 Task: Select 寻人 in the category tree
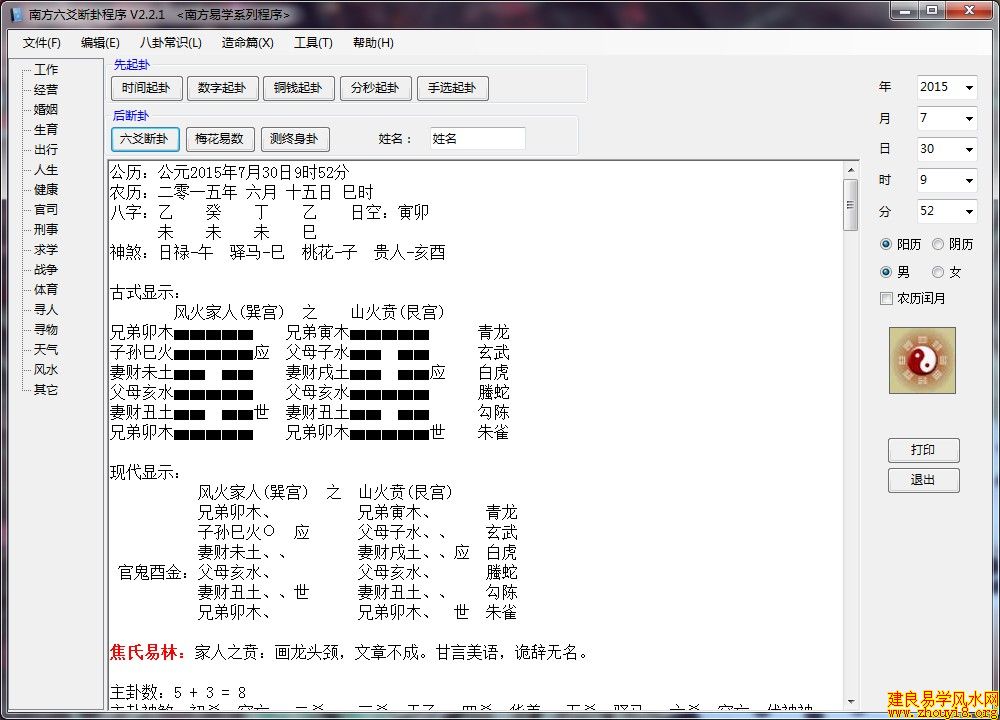pyautogui.click(x=46, y=309)
